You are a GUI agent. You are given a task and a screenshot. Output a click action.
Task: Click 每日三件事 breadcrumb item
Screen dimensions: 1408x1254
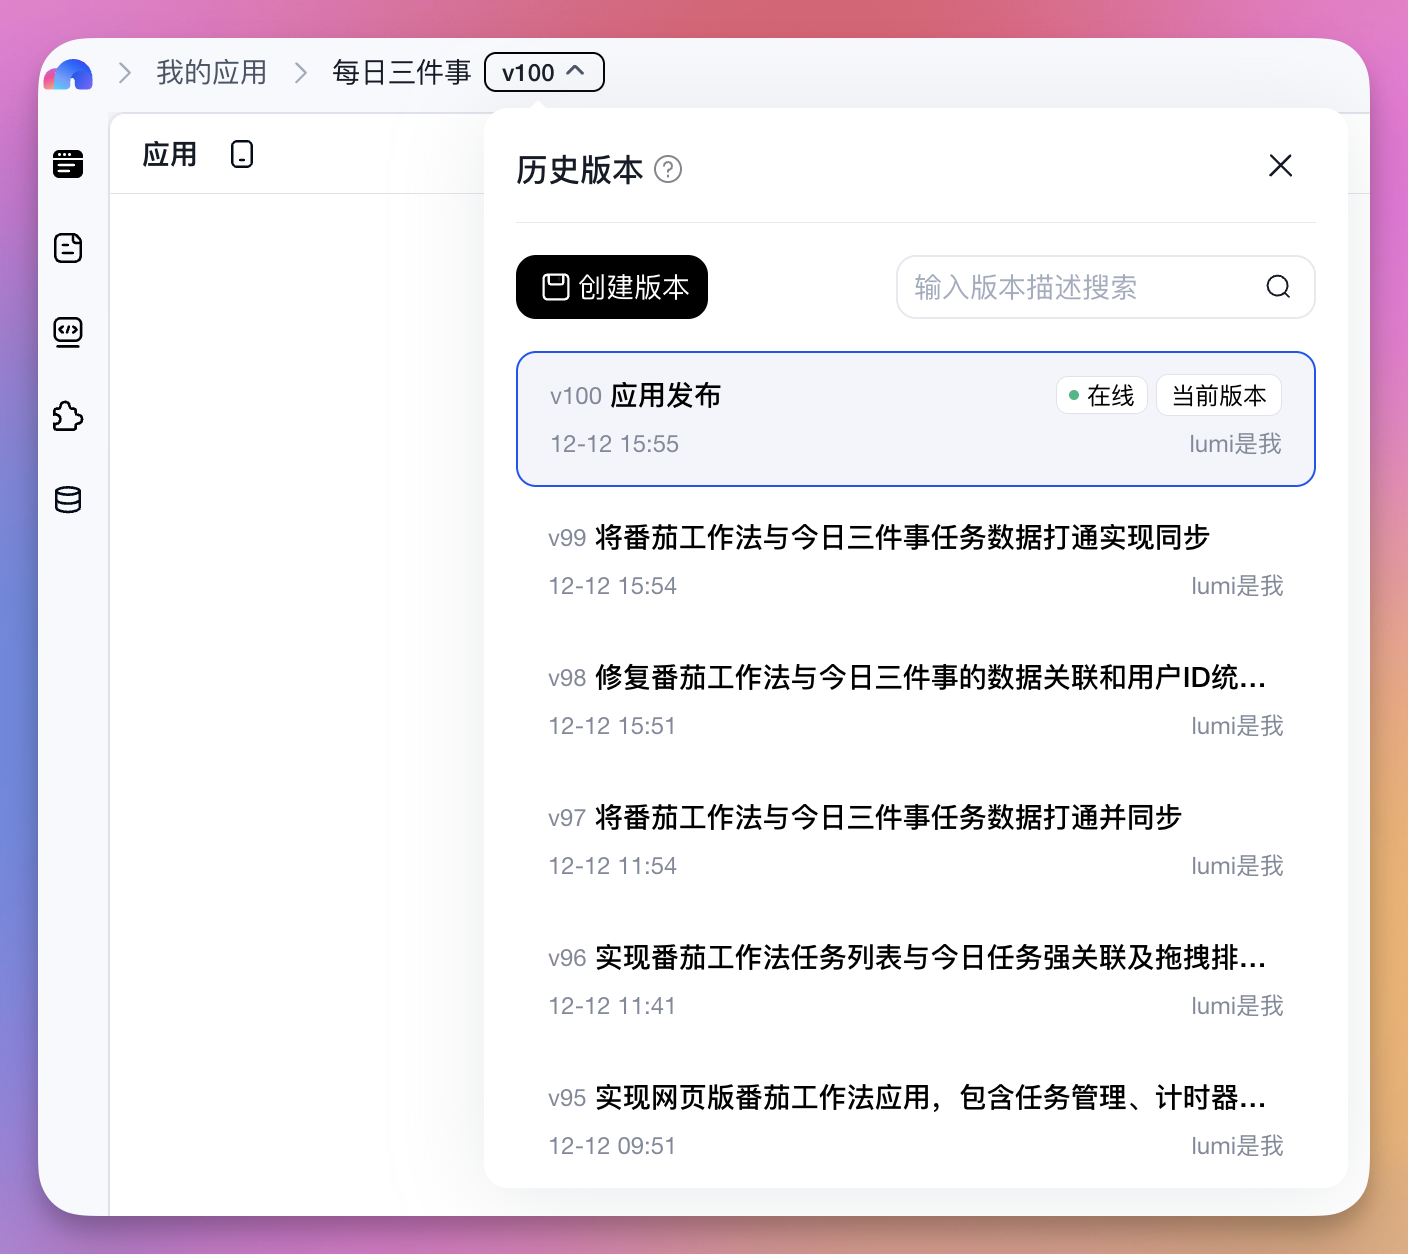point(401,73)
